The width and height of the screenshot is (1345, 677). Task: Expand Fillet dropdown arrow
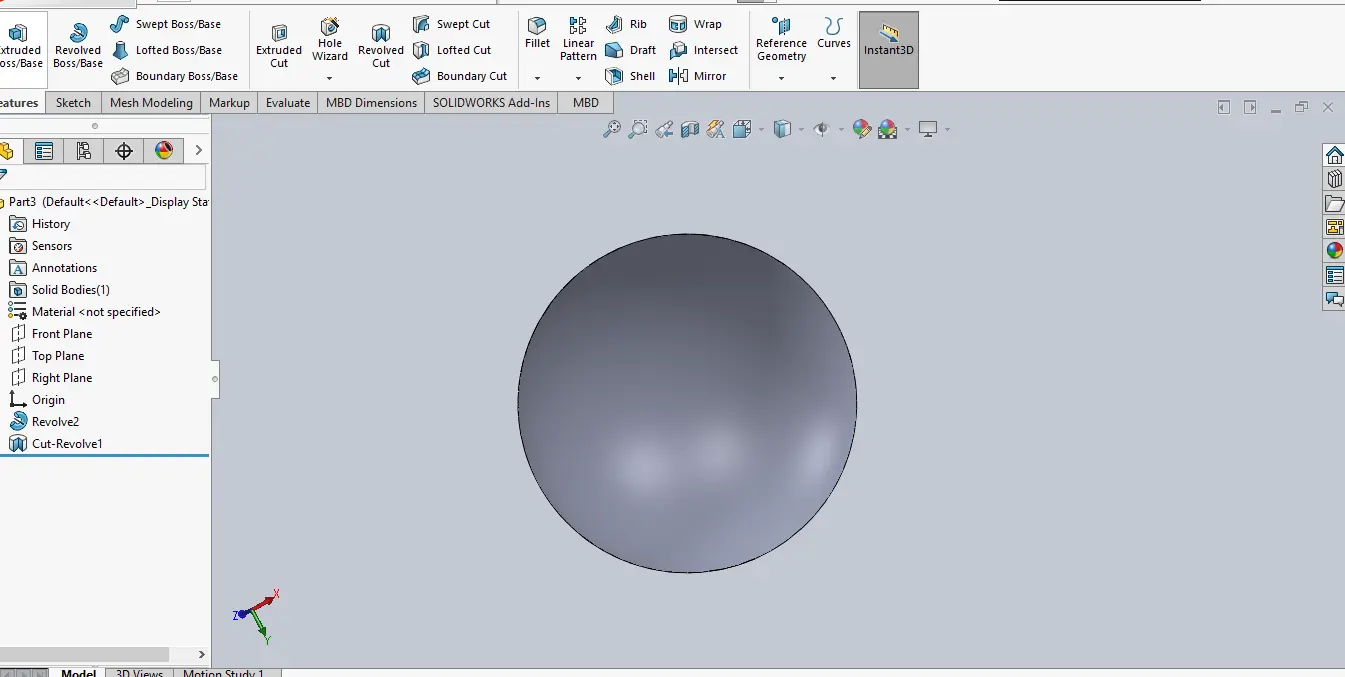click(x=537, y=78)
